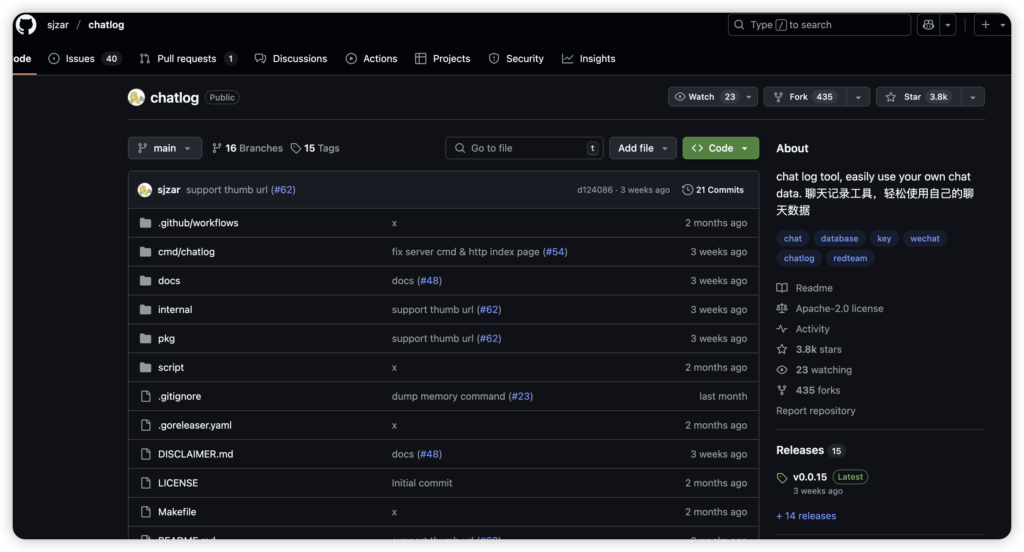Click the Report repository link

point(816,411)
